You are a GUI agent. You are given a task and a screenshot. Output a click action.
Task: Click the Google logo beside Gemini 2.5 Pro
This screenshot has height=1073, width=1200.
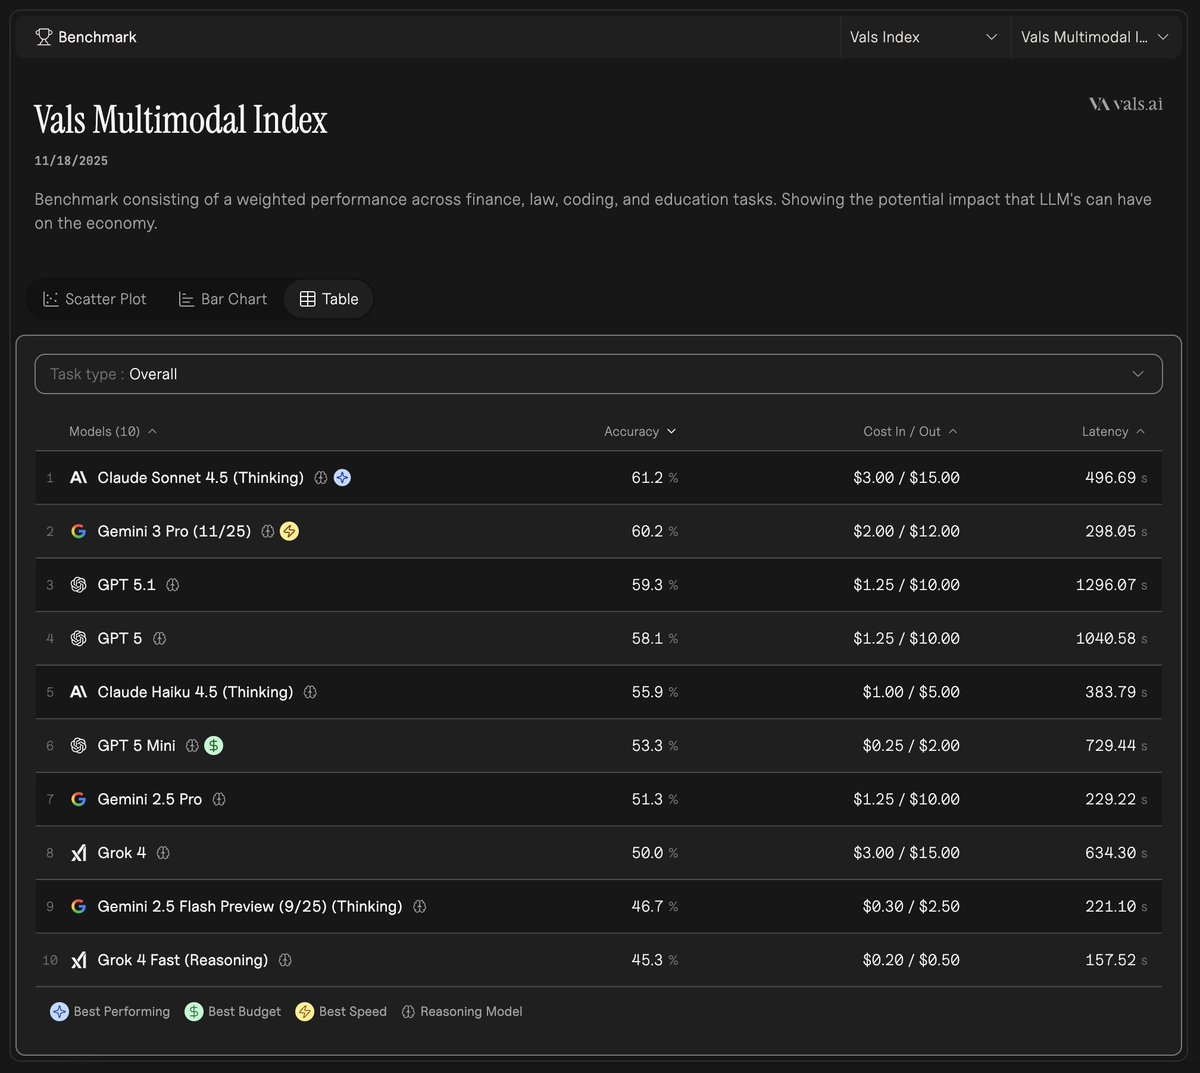tap(78, 799)
